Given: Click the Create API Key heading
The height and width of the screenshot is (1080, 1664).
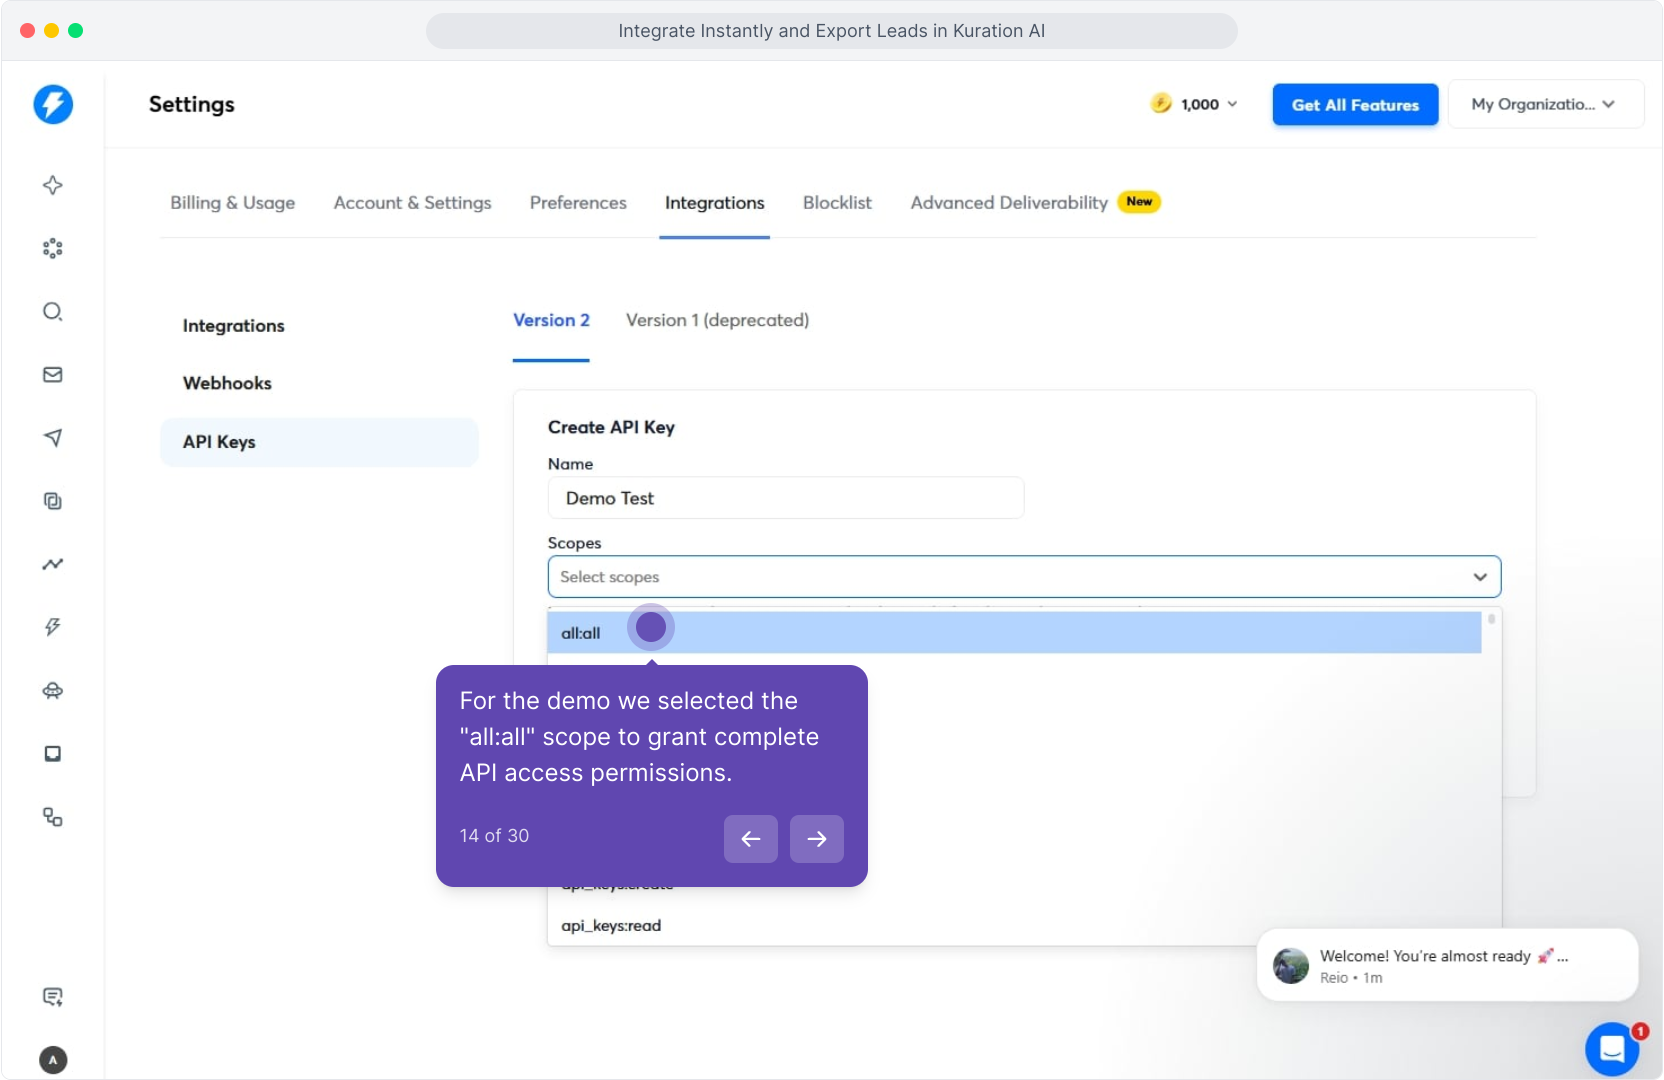Looking at the screenshot, I should (611, 427).
